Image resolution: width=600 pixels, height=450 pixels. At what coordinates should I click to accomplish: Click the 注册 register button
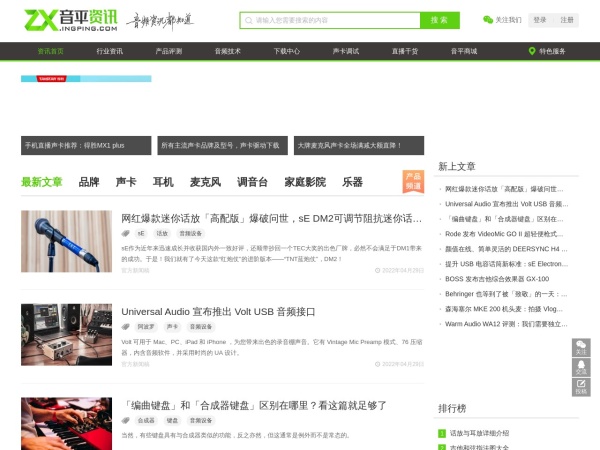point(567,20)
